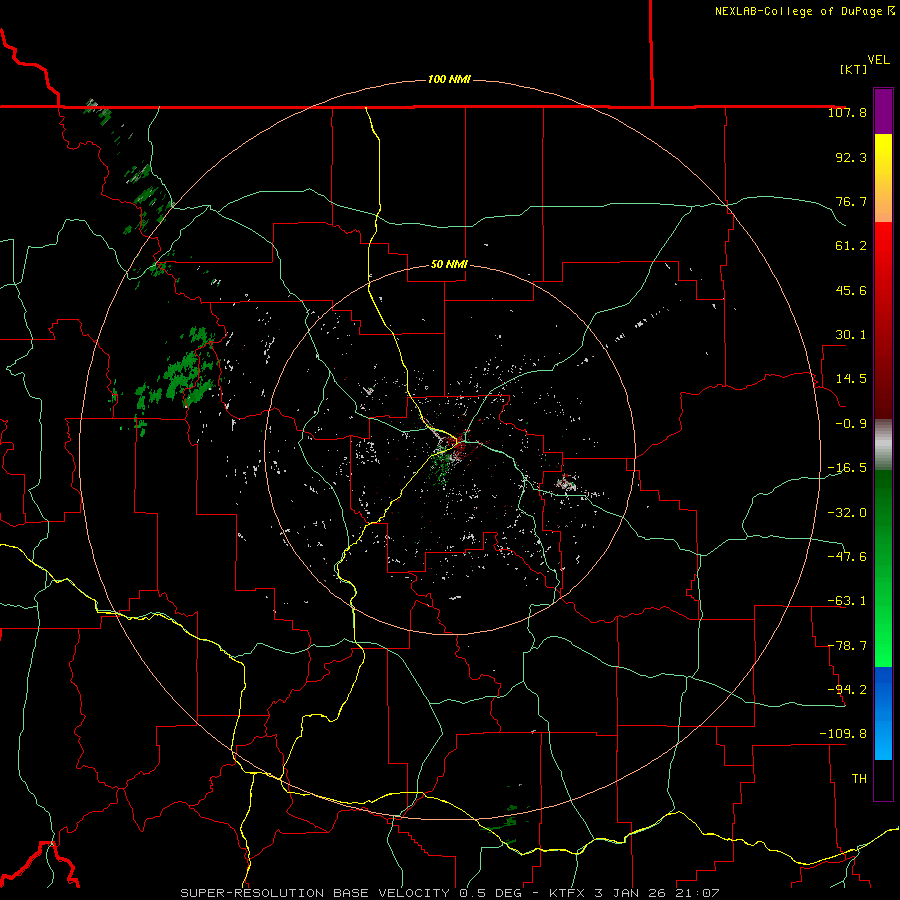Image resolution: width=900 pixels, height=900 pixels.
Task: Select the 107.8 legend value
Action: pyautogui.click(x=847, y=112)
